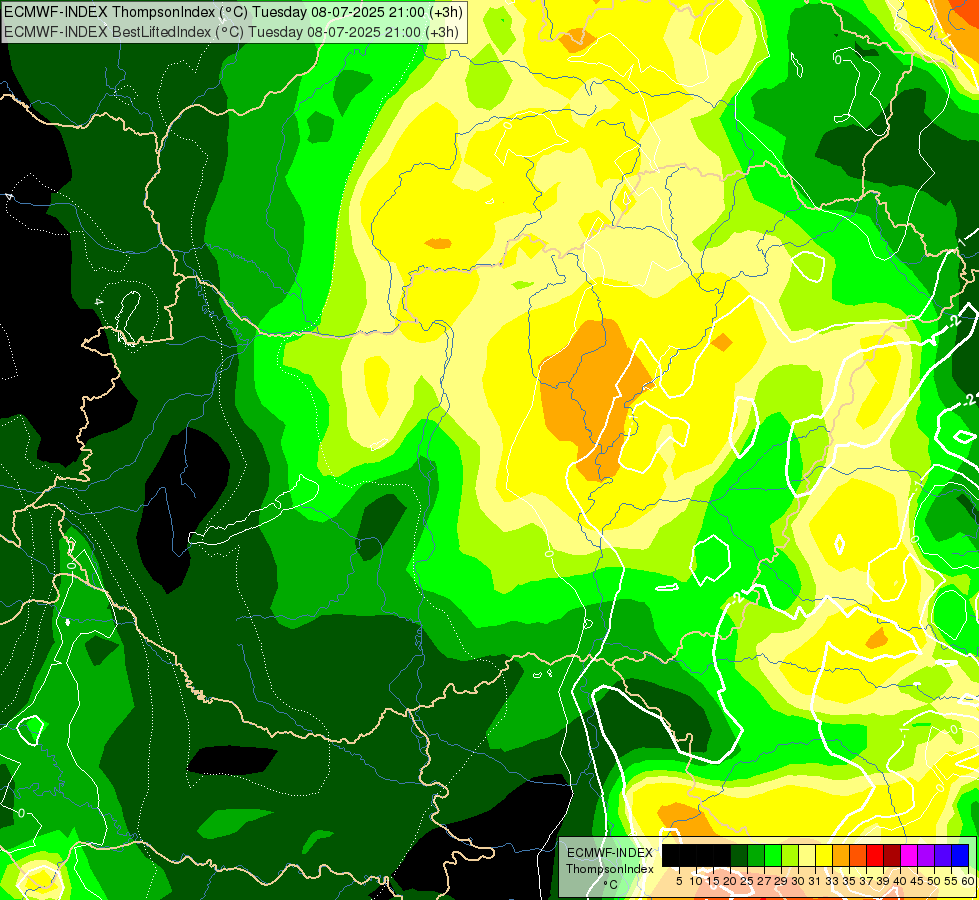This screenshot has height=900, width=979.
Task: Pick the purple 45–50 legend swatch
Action: 926,856
